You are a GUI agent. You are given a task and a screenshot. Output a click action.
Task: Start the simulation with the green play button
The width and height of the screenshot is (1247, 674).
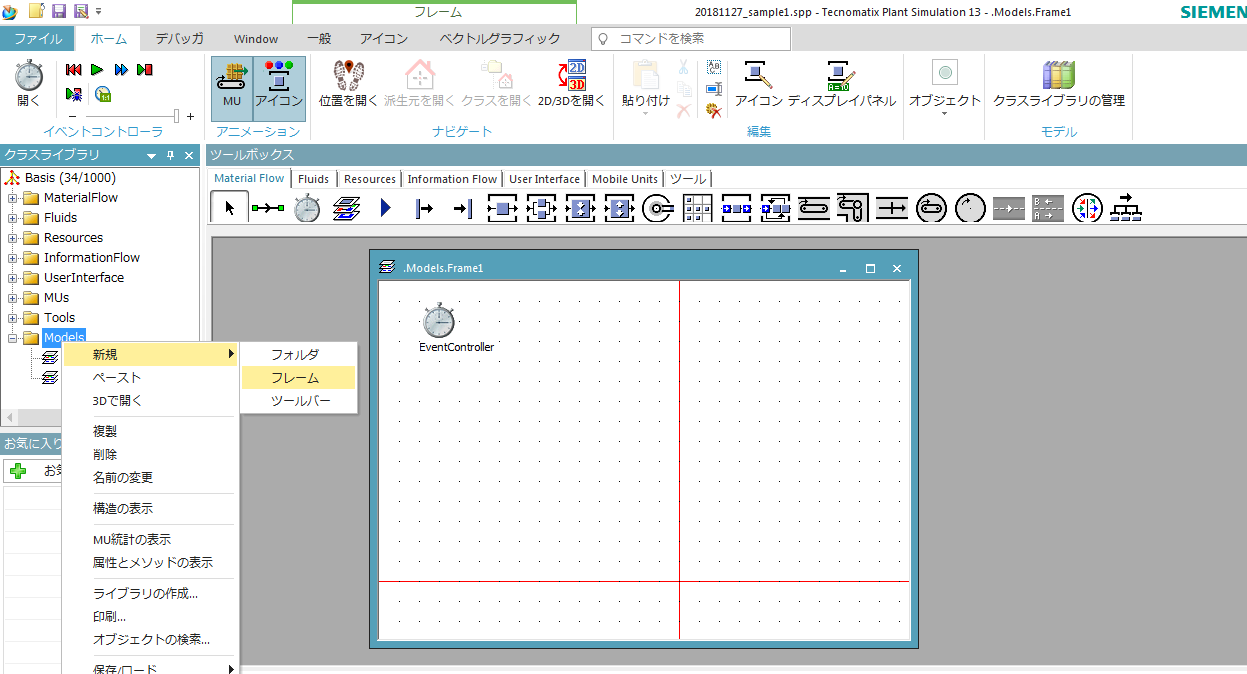click(x=97, y=70)
